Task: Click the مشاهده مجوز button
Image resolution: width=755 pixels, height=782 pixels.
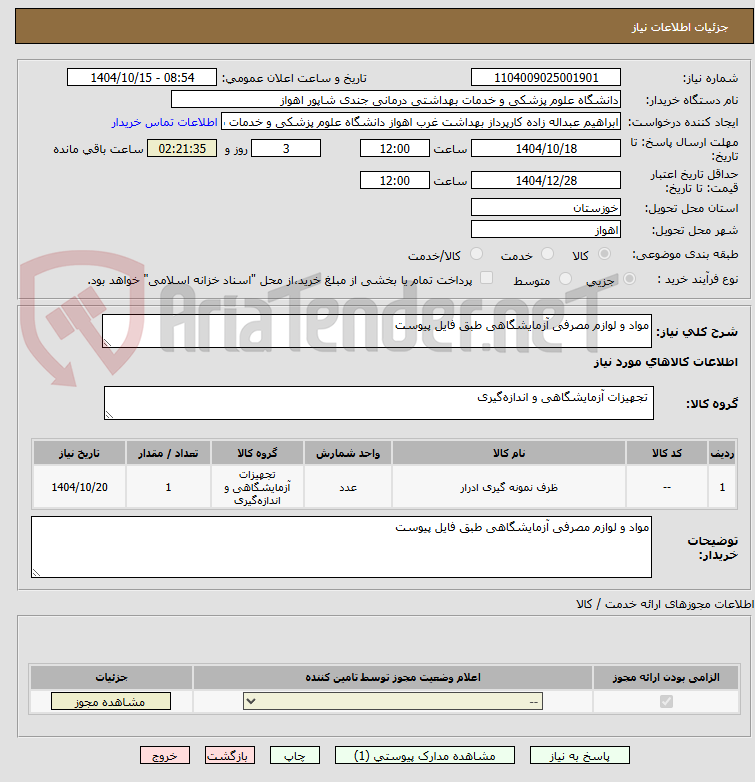Action: 111,702
